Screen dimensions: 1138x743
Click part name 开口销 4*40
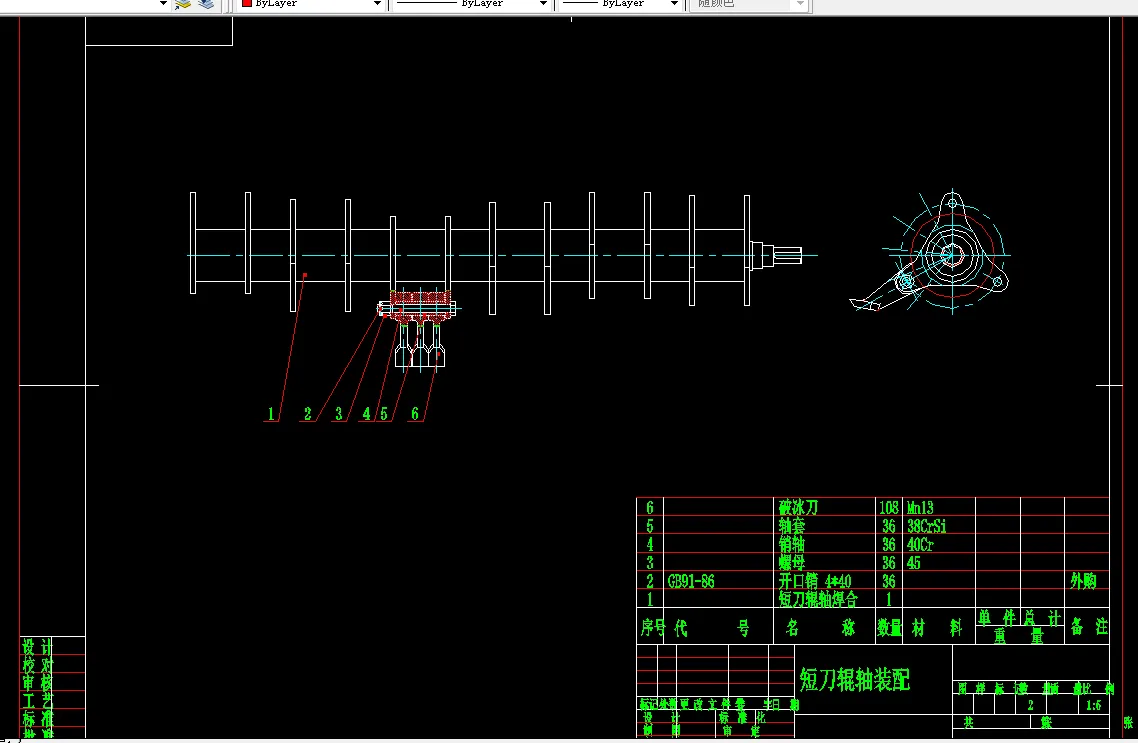815,581
